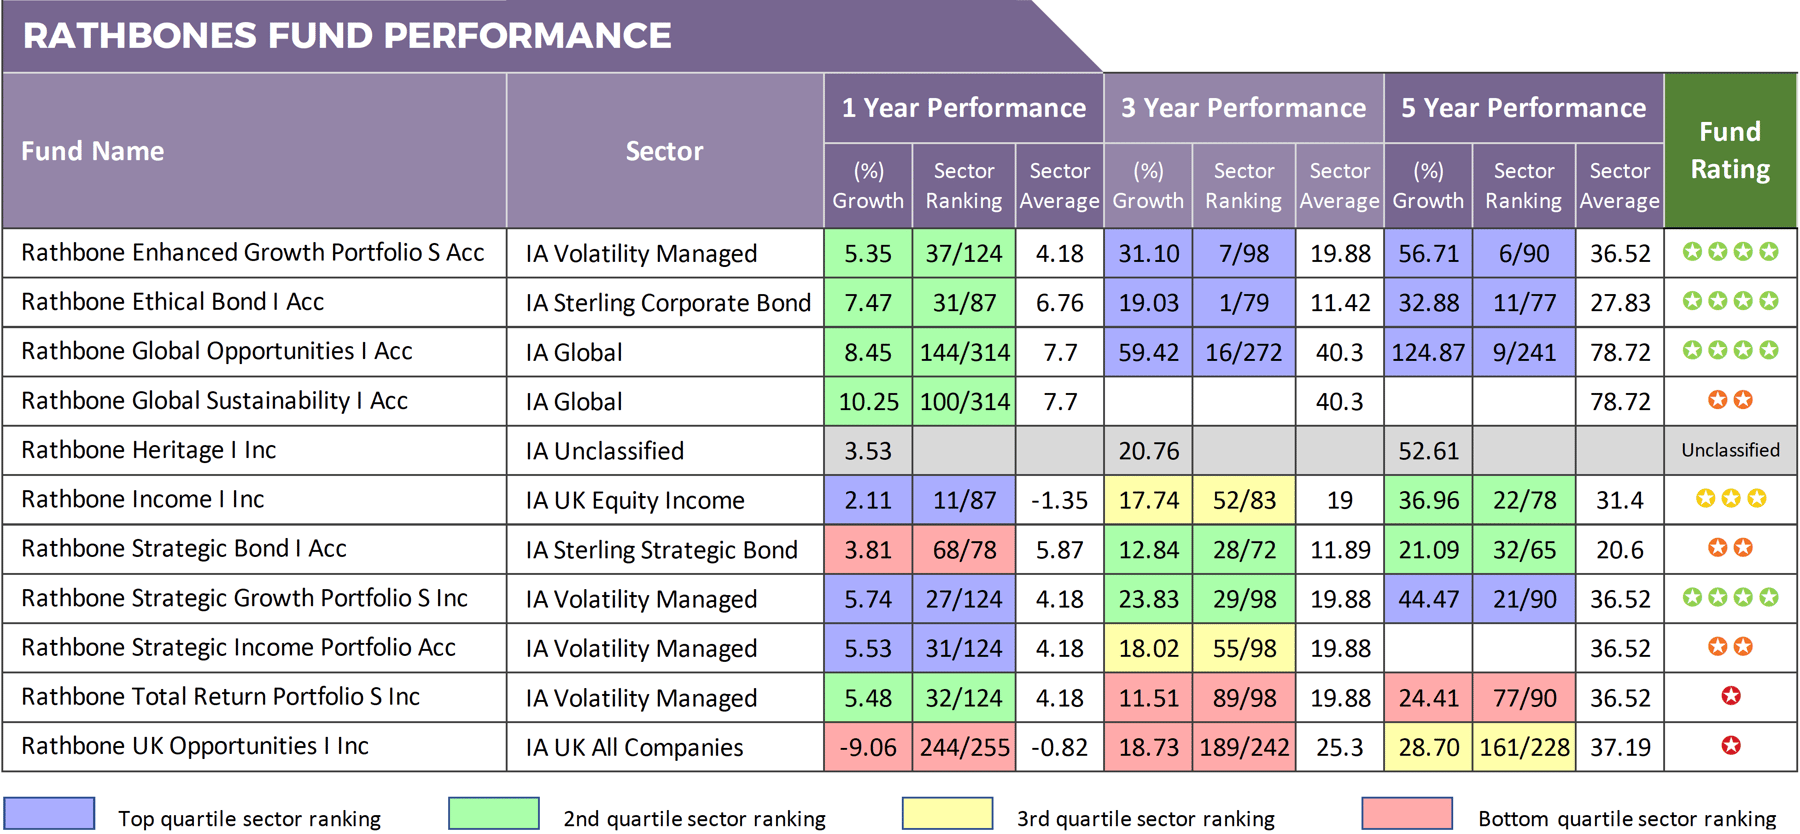Click the red single star for Rathbone Total Return
Screen dimensions: 1800x834
tap(1731, 696)
